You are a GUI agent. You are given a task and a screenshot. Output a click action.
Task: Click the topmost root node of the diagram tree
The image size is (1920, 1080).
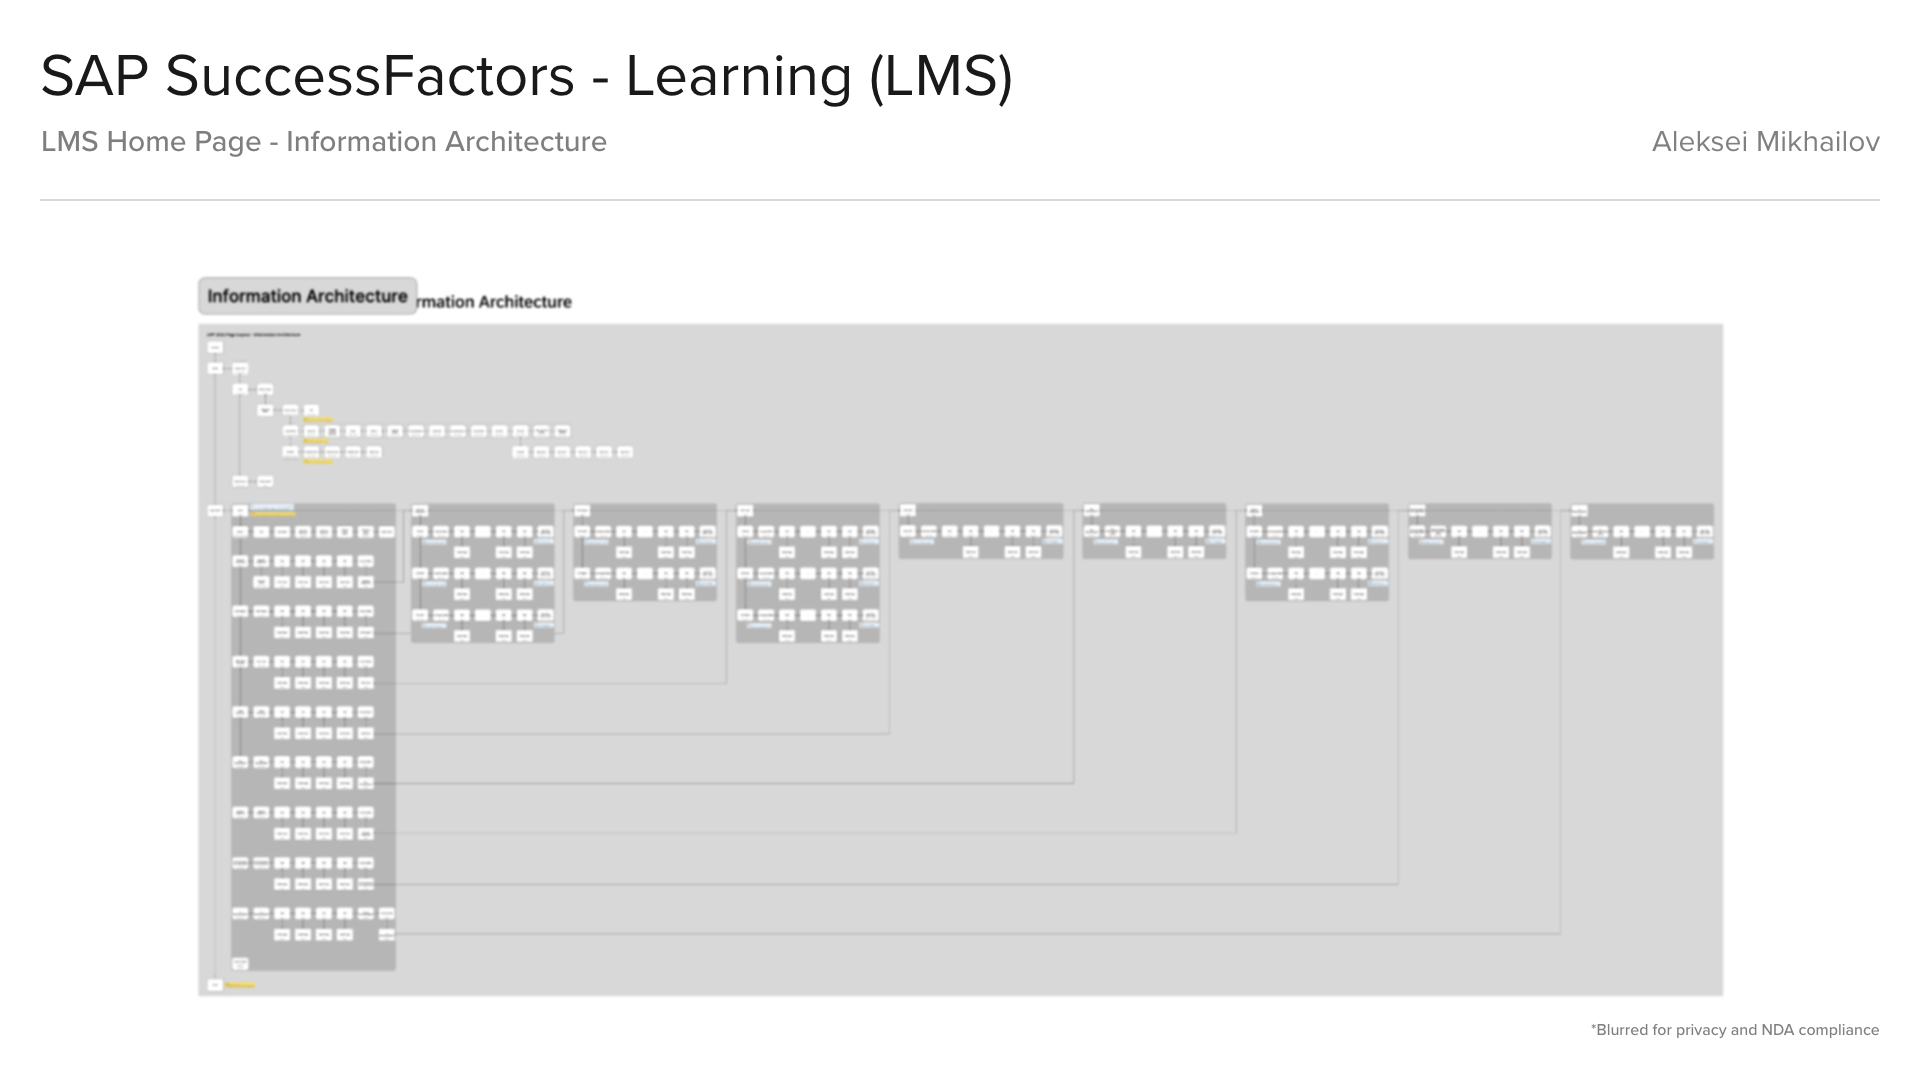[x=215, y=347]
